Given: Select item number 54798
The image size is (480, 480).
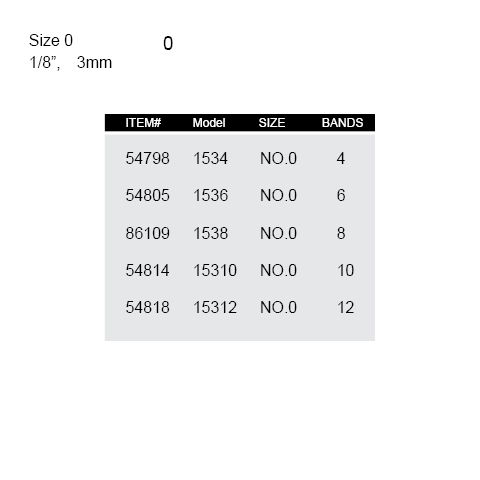Looking at the screenshot, I should tap(147, 158).
